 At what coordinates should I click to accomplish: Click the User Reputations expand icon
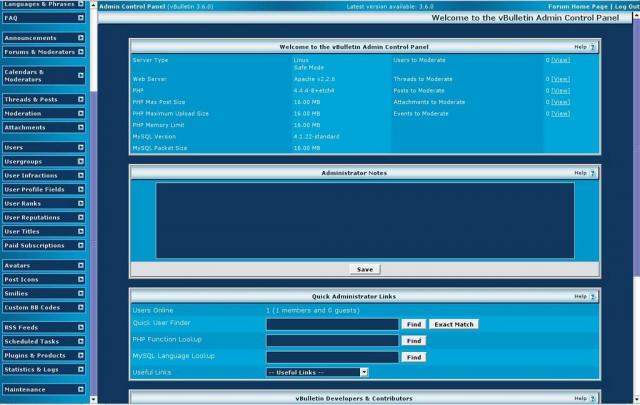coord(80,217)
